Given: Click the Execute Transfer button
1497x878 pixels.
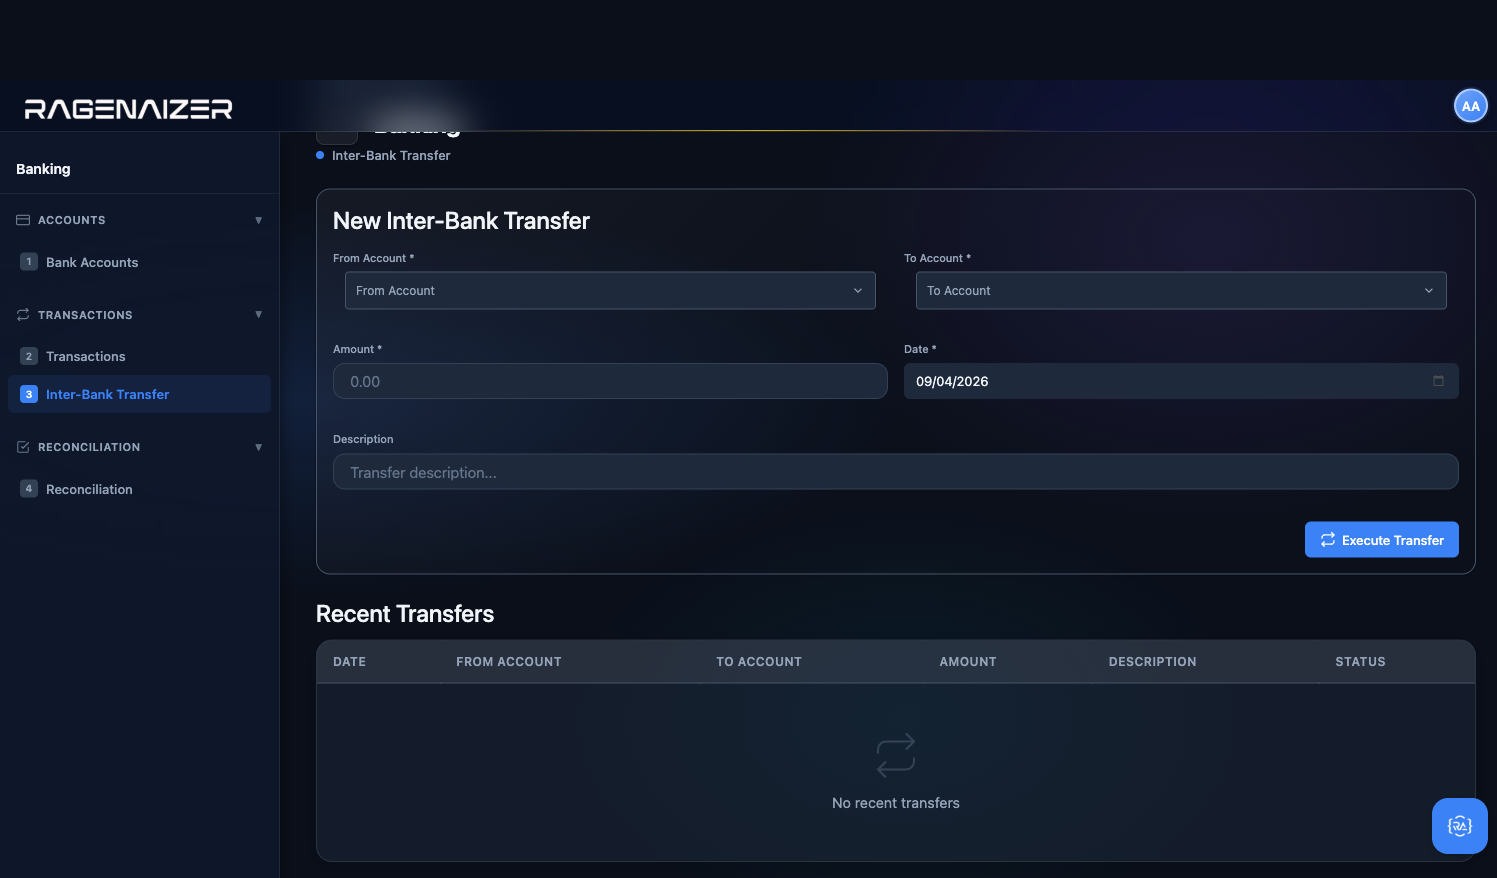Looking at the screenshot, I should click(x=1381, y=540).
